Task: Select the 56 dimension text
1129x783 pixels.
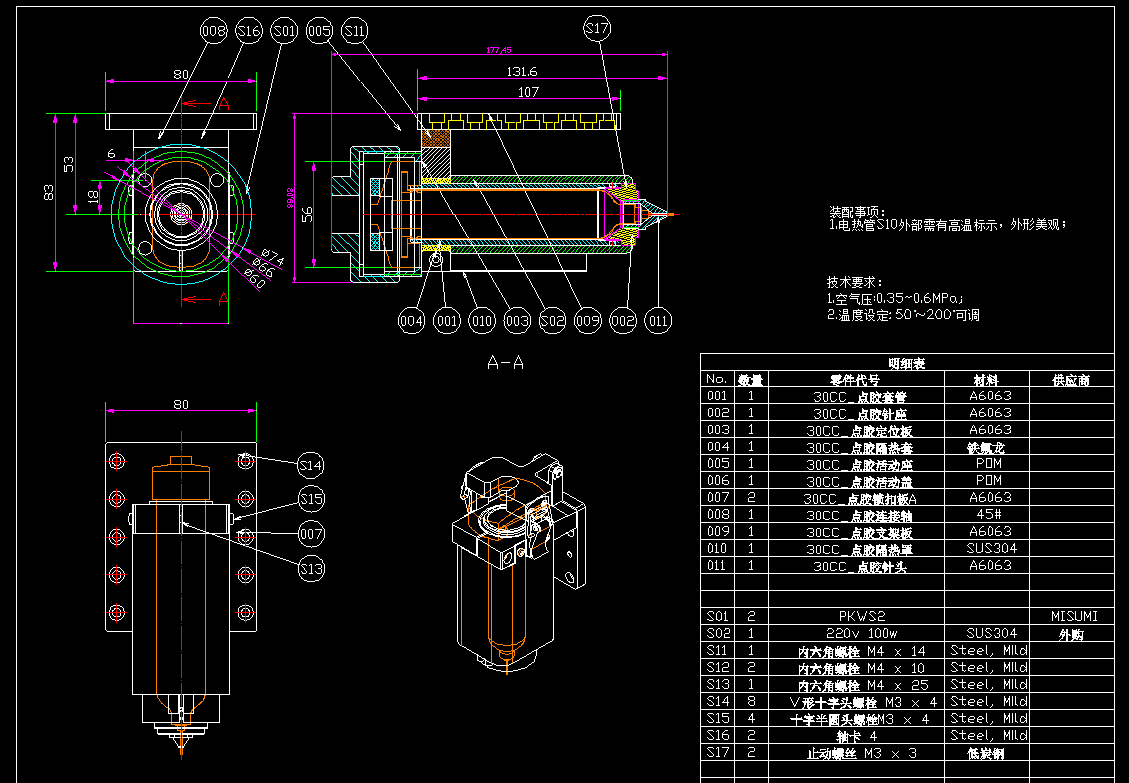Action: coord(307,212)
